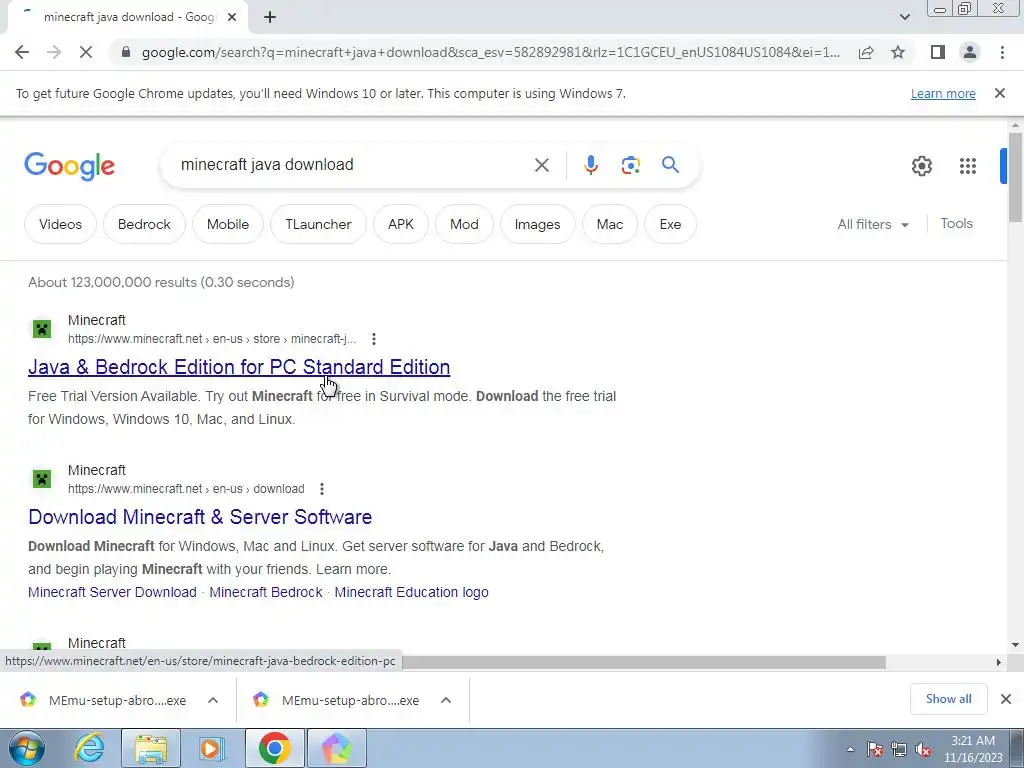Open Java & Bedrock Edition for PC result
The image size is (1024, 768).
(239, 367)
